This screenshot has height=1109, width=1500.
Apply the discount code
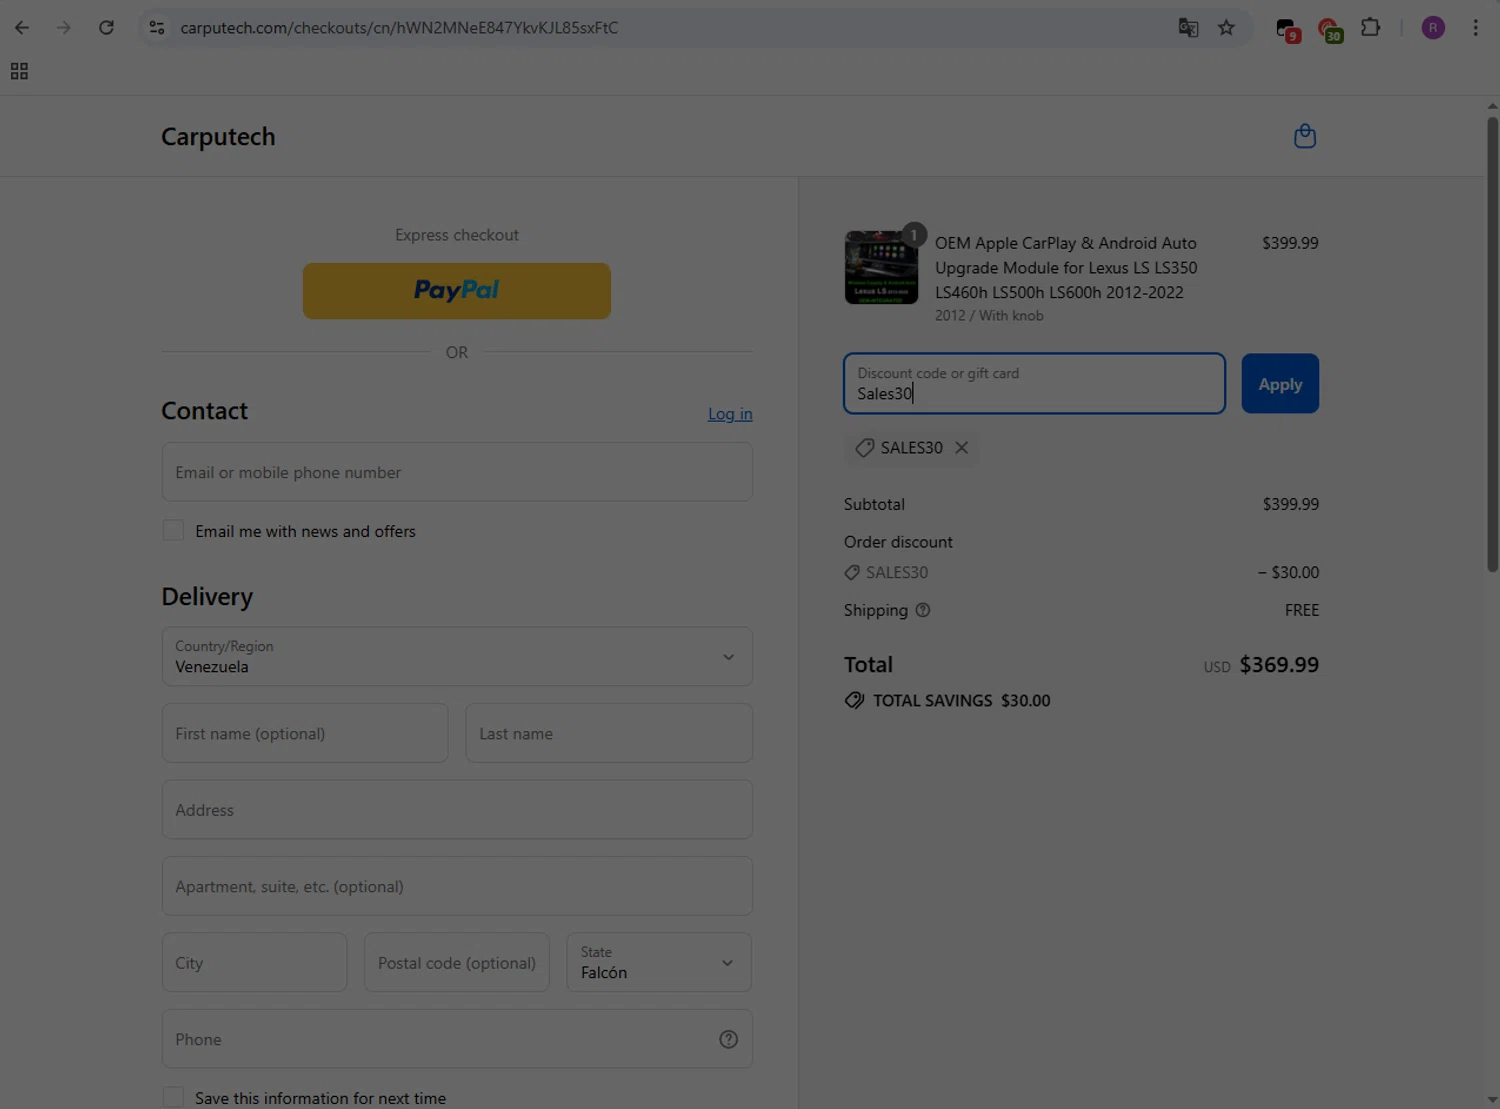[1280, 384]
